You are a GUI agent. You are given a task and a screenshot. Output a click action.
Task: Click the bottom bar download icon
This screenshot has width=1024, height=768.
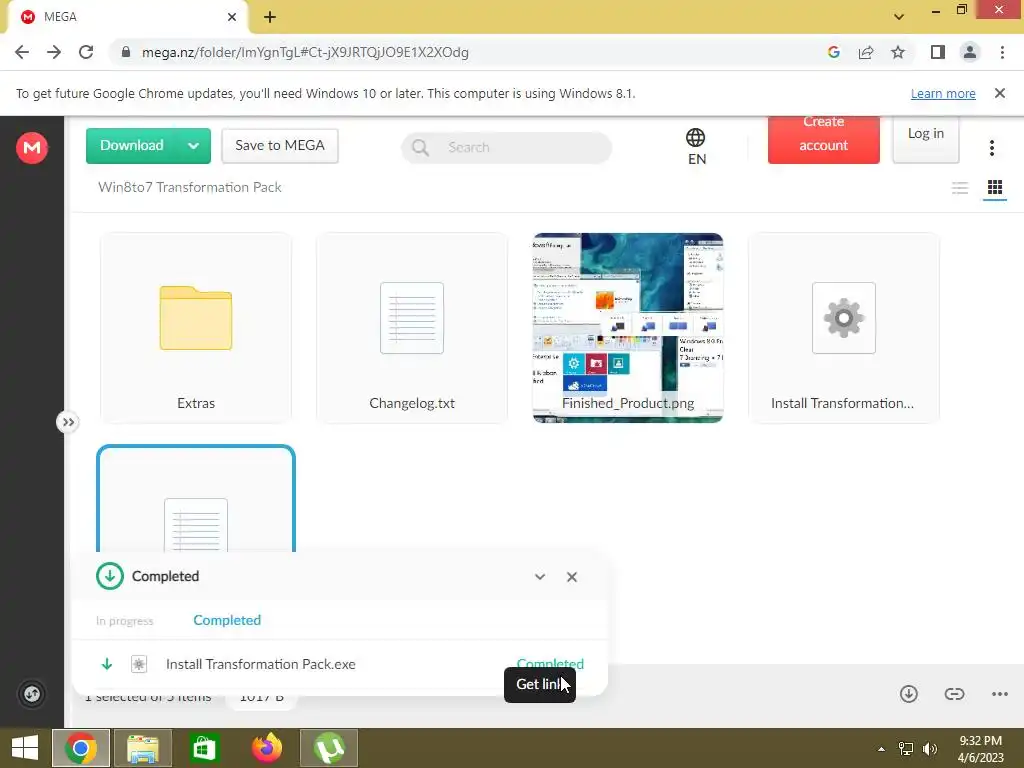click(908, 694)
